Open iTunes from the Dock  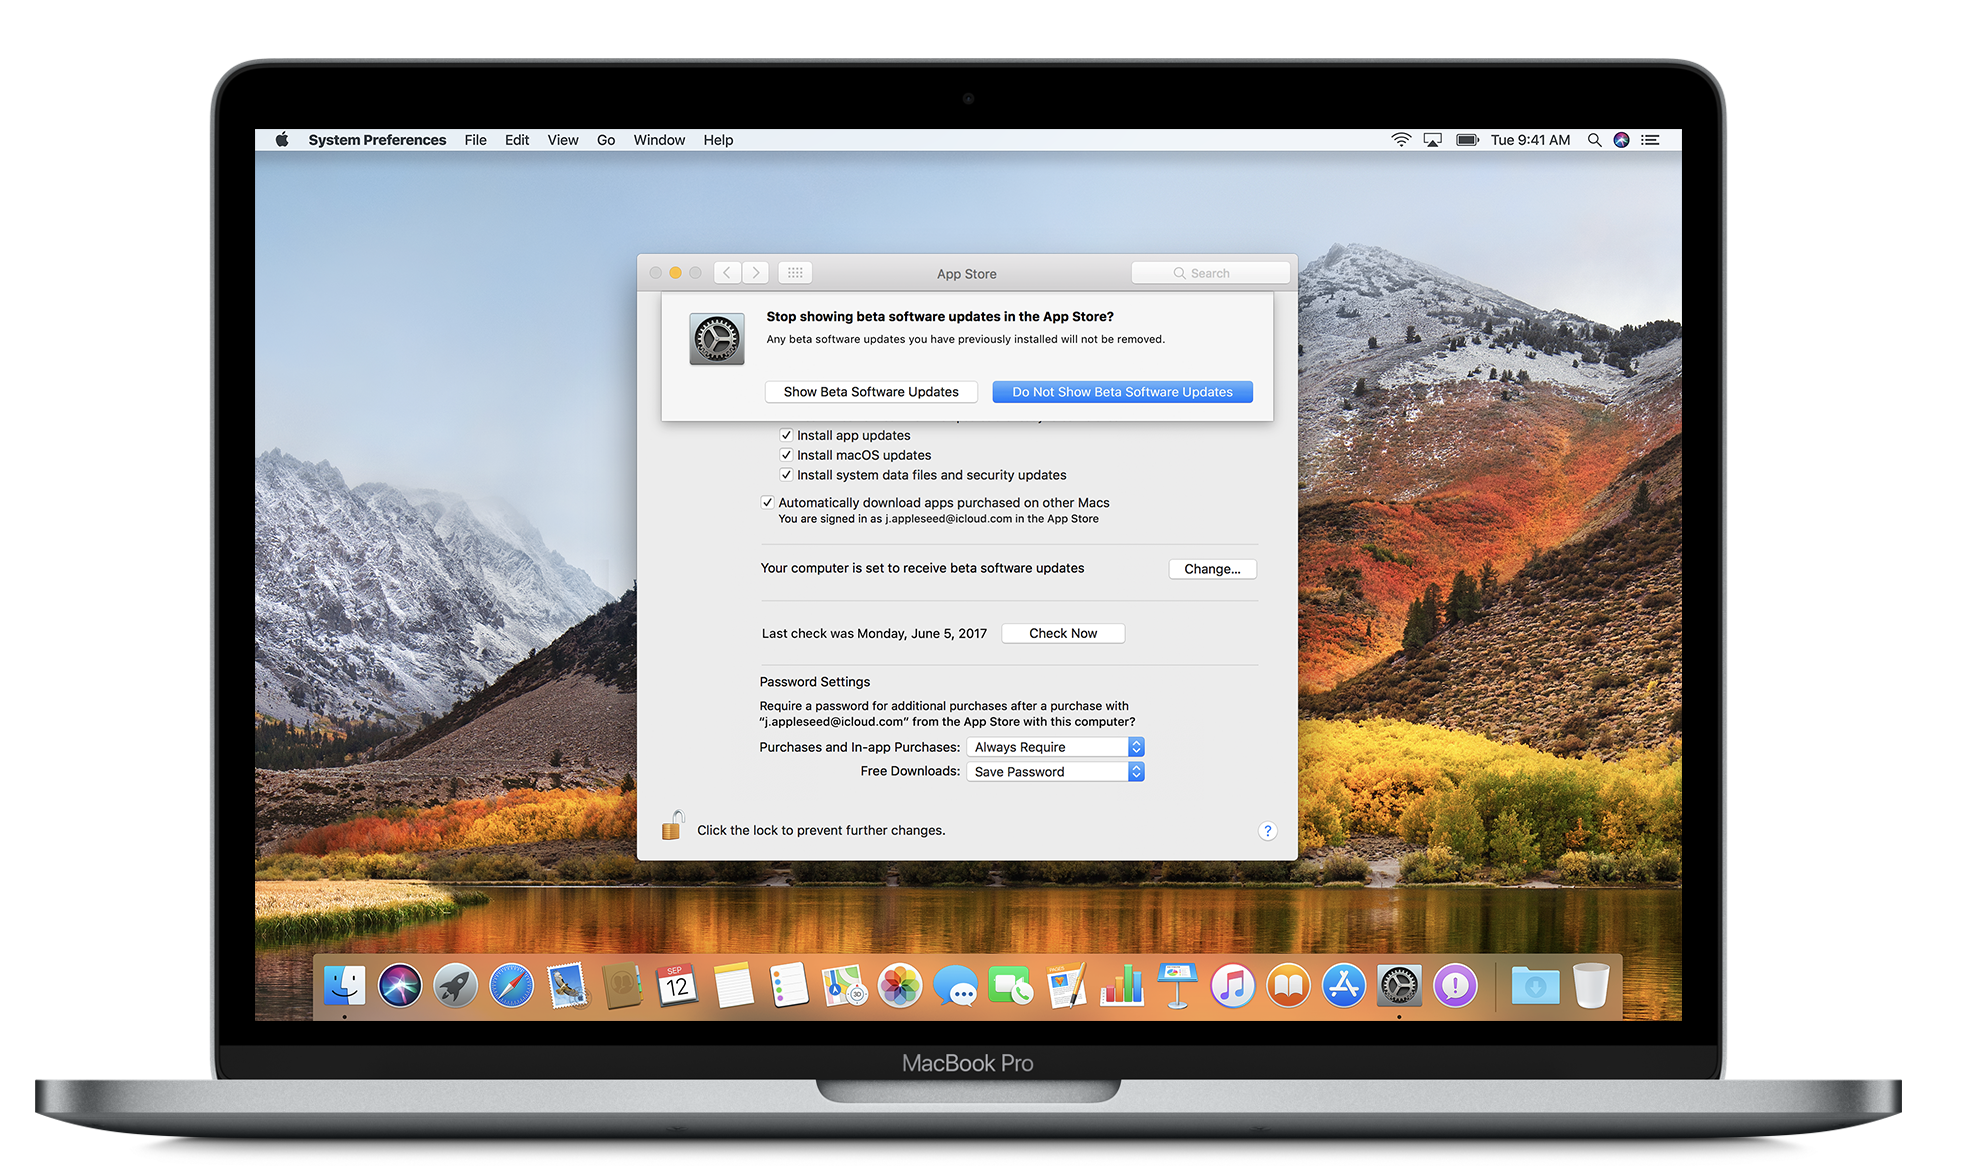(x=1233, y=986)
